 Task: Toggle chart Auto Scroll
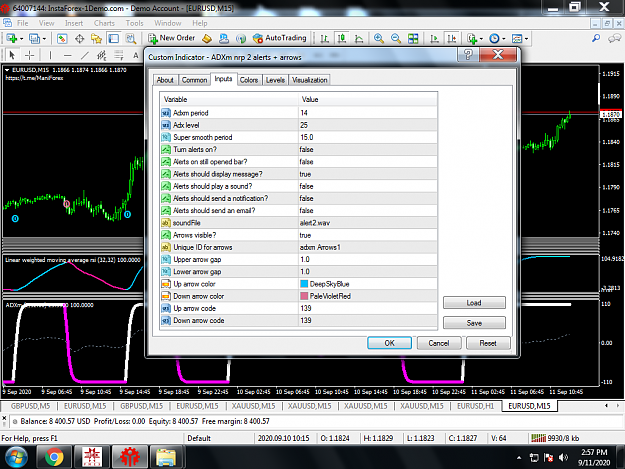[x=434, y=39]
